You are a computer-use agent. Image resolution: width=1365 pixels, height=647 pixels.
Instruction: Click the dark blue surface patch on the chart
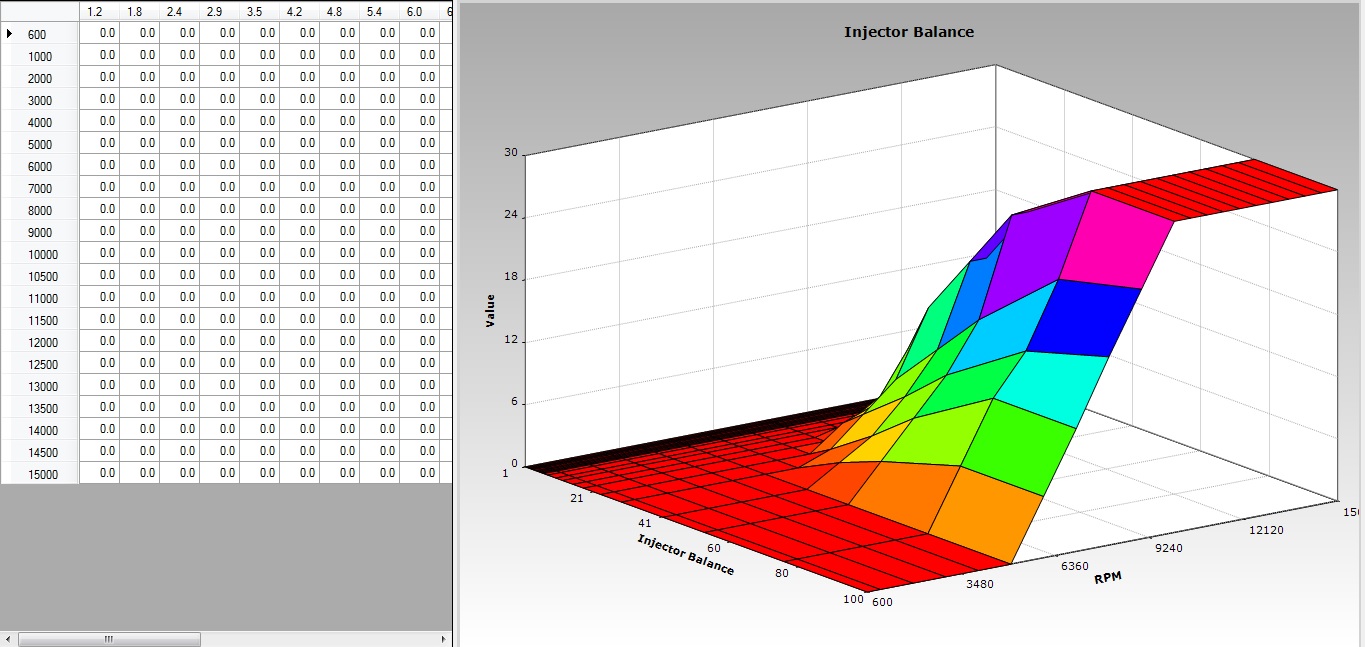[1085, 318]
